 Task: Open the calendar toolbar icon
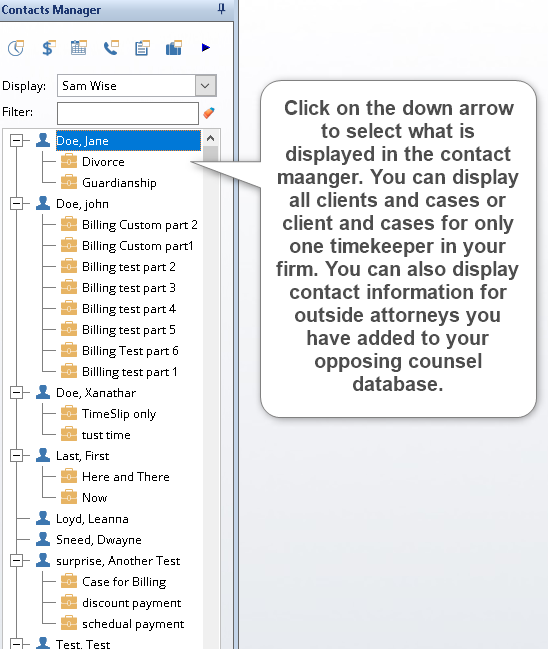pyautogui.click(x=79, y=48)
